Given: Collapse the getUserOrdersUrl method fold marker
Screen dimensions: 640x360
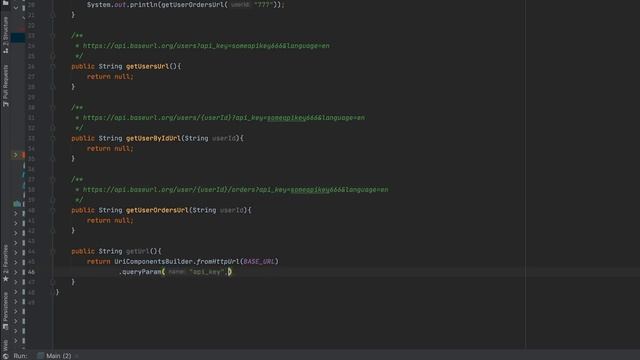Looking at the screenshot, I should [53, 210].
